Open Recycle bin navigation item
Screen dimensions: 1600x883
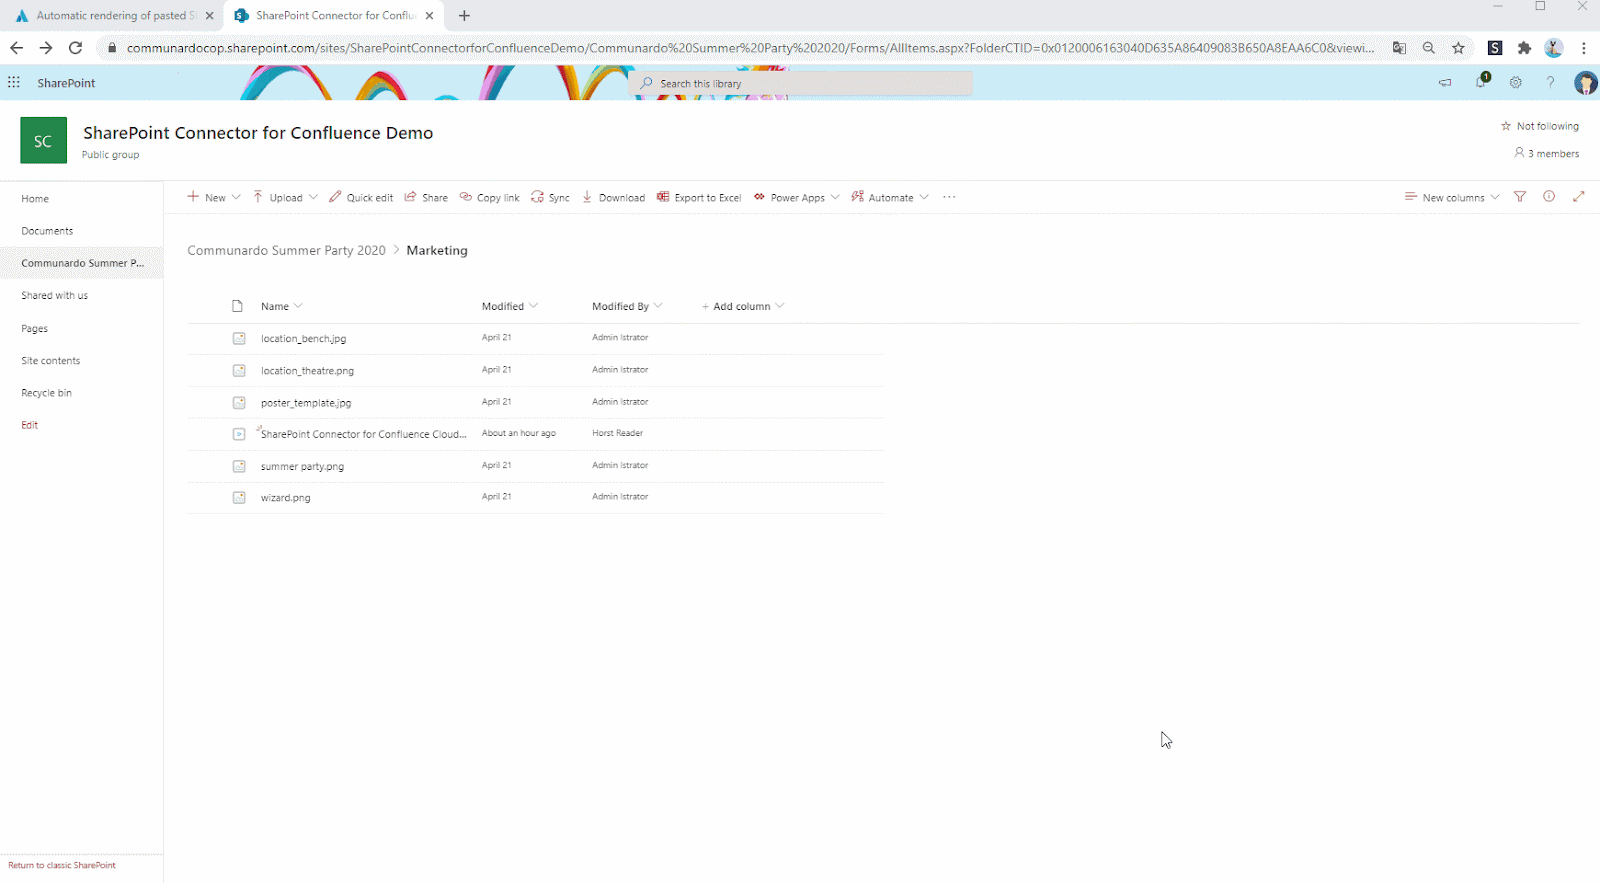pyautogui.click(x=47, y=393)
